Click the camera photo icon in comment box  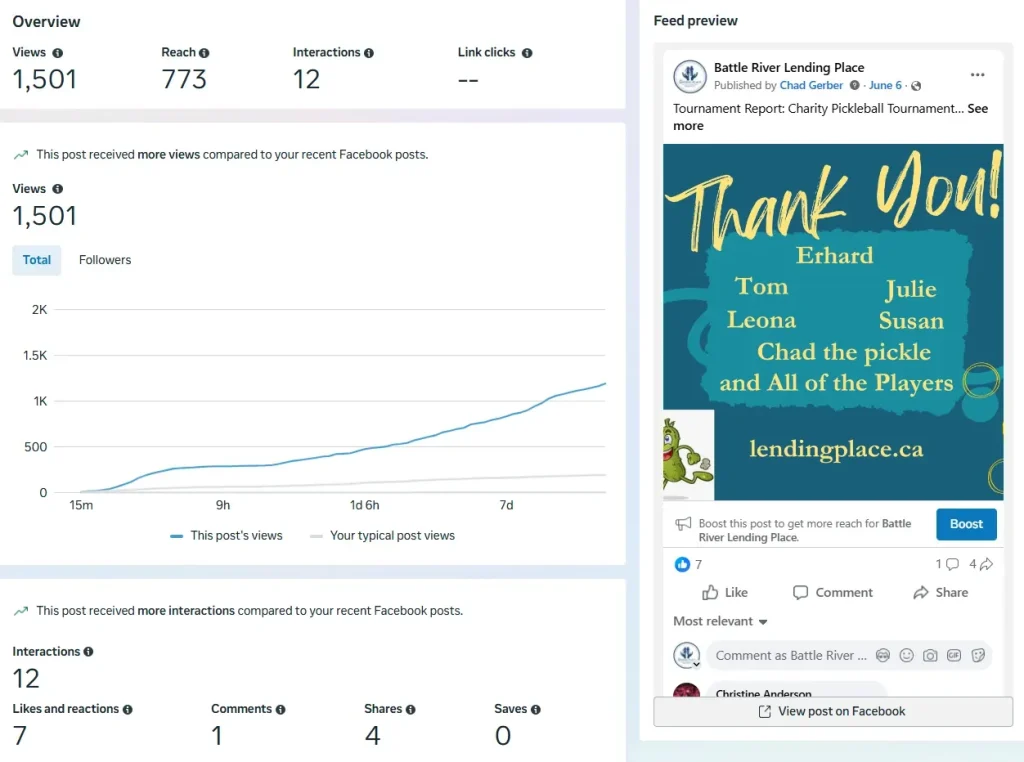point(930,656)
